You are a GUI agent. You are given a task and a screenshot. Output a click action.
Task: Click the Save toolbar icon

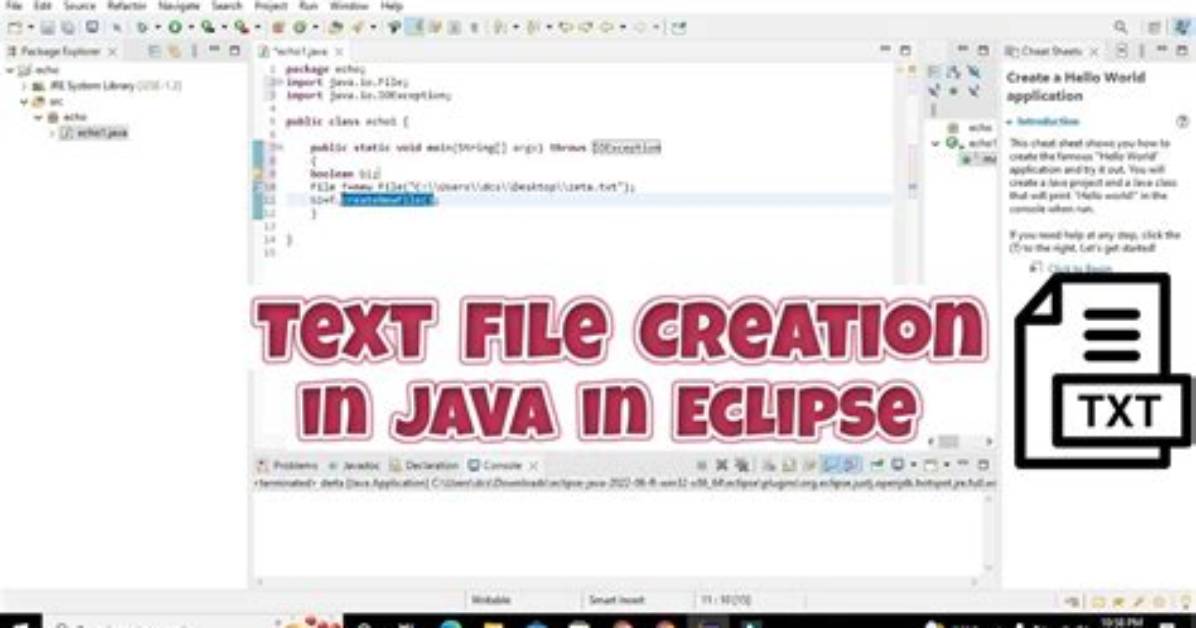point(47,28)
